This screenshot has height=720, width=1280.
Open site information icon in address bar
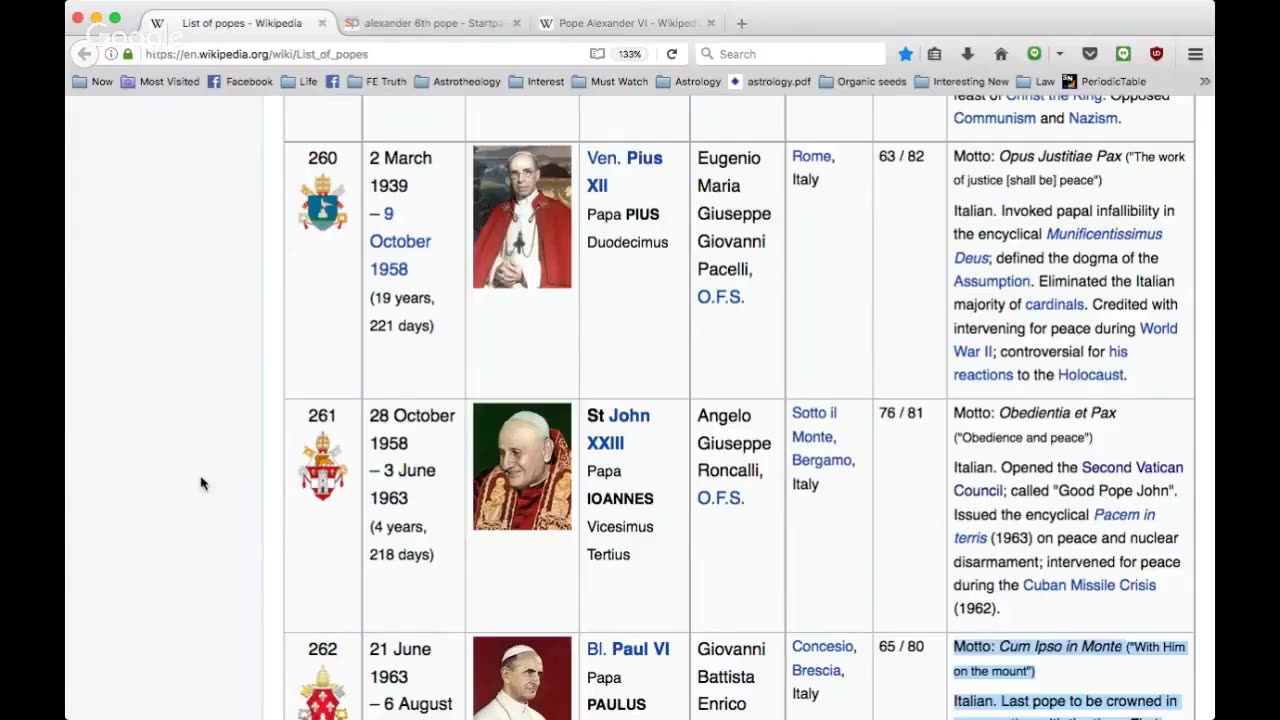click(x=111, y=54)
